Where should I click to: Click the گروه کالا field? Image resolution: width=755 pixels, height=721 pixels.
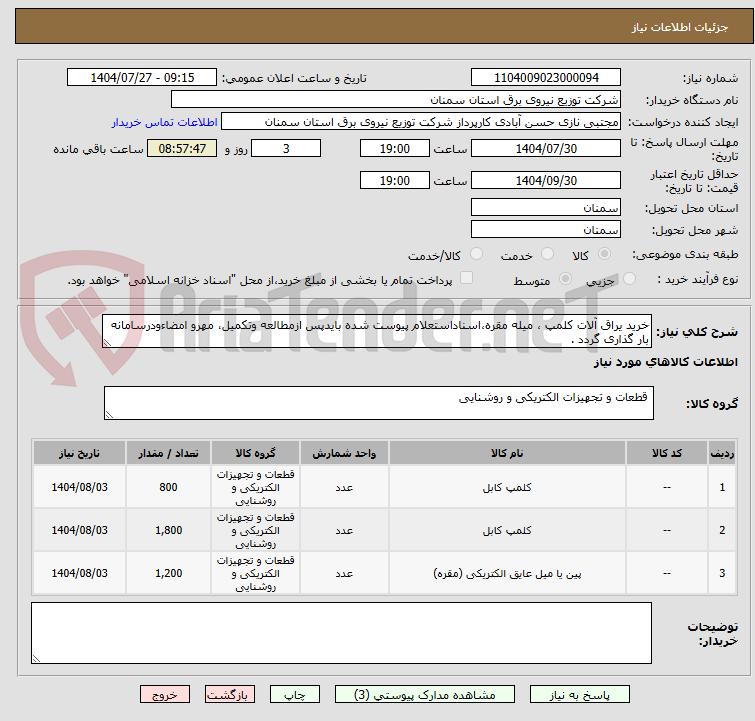[378, 403]
